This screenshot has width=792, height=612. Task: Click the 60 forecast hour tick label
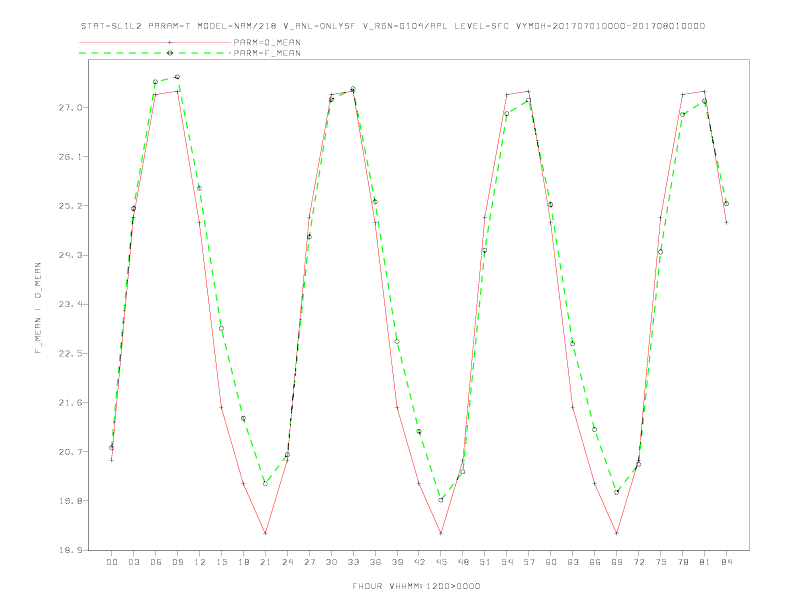point(551,562)
